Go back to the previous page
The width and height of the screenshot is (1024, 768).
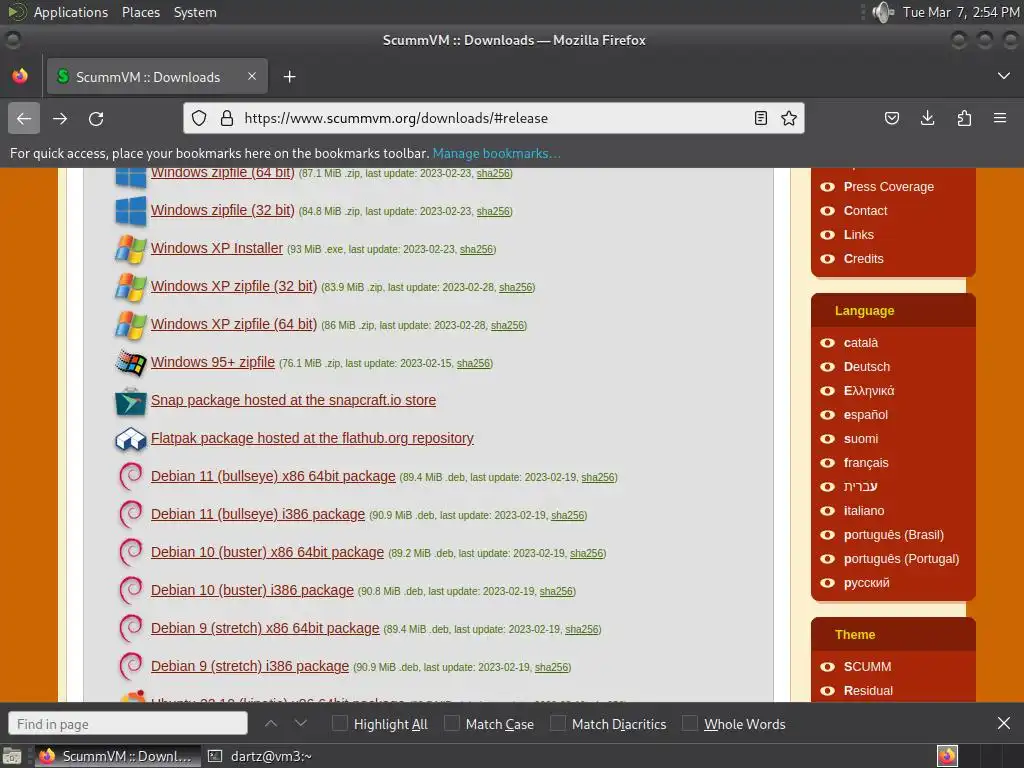[x=24, y=118]
